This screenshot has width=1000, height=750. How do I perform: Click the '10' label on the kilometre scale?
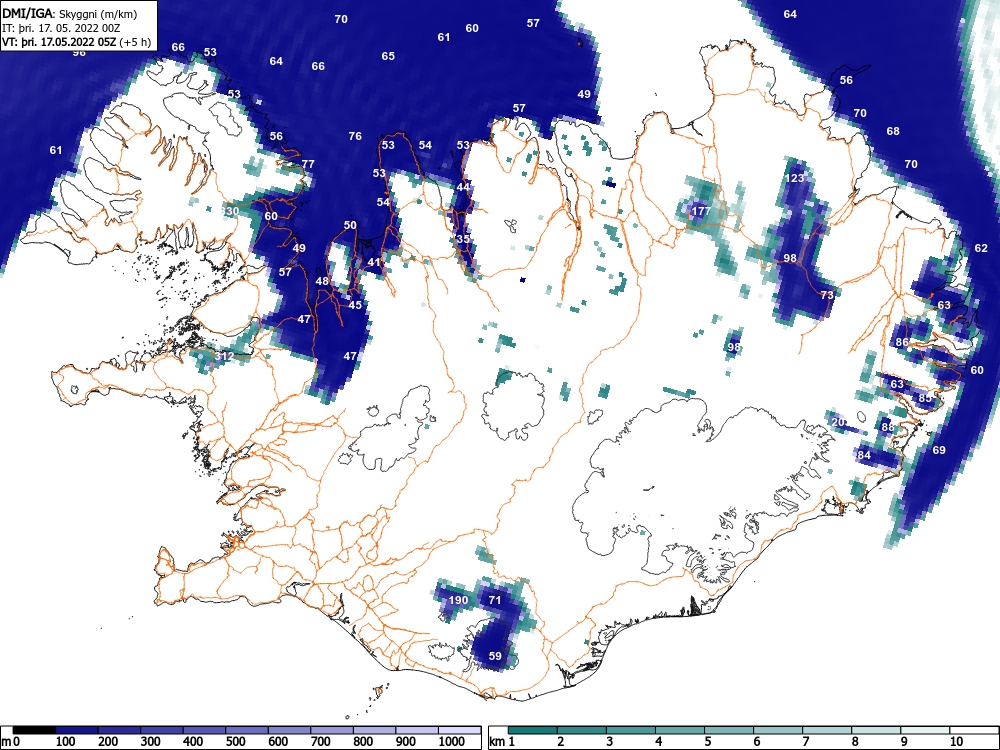tap(956, 742)
